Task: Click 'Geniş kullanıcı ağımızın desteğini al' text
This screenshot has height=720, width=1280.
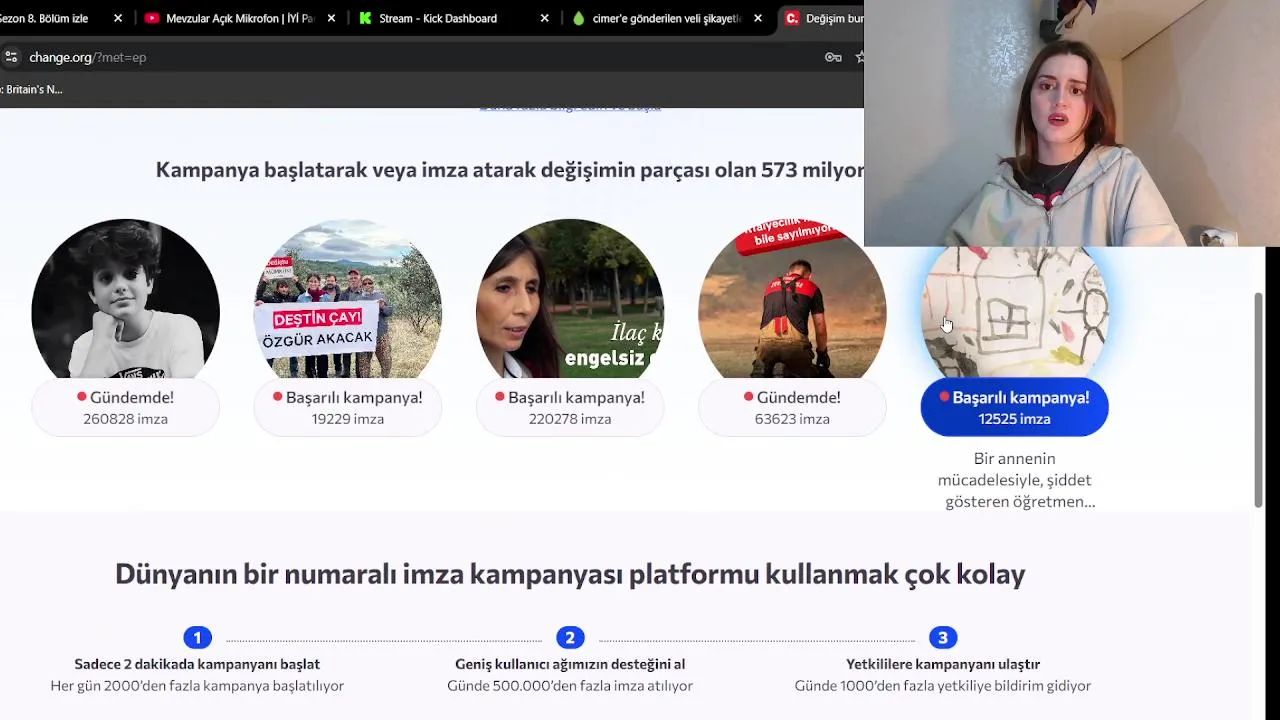Action: (x=570, y=664)
